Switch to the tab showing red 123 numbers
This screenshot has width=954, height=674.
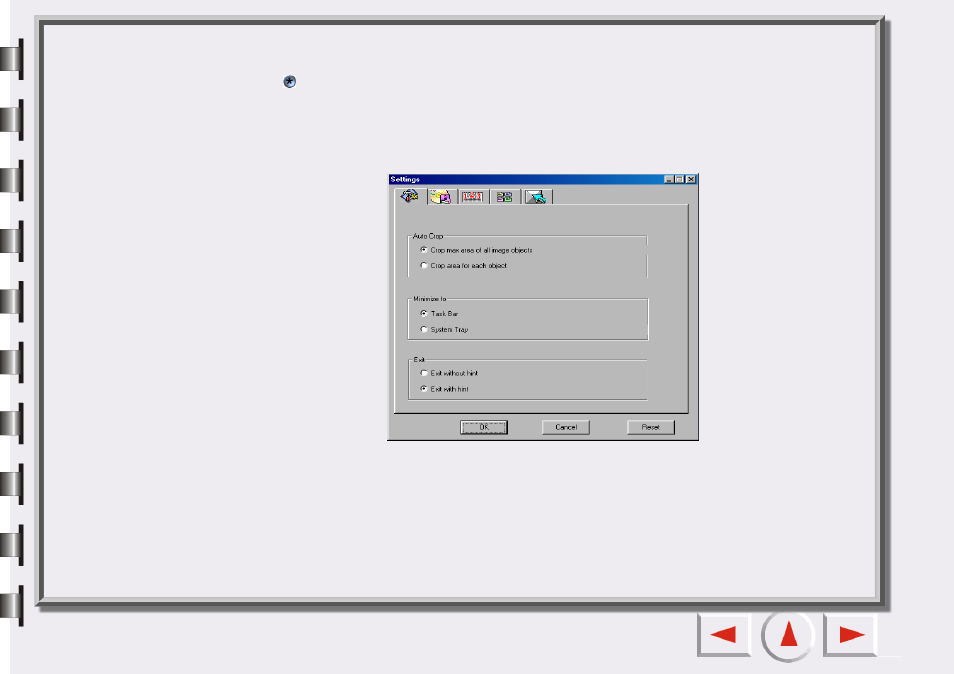point(473,197)
